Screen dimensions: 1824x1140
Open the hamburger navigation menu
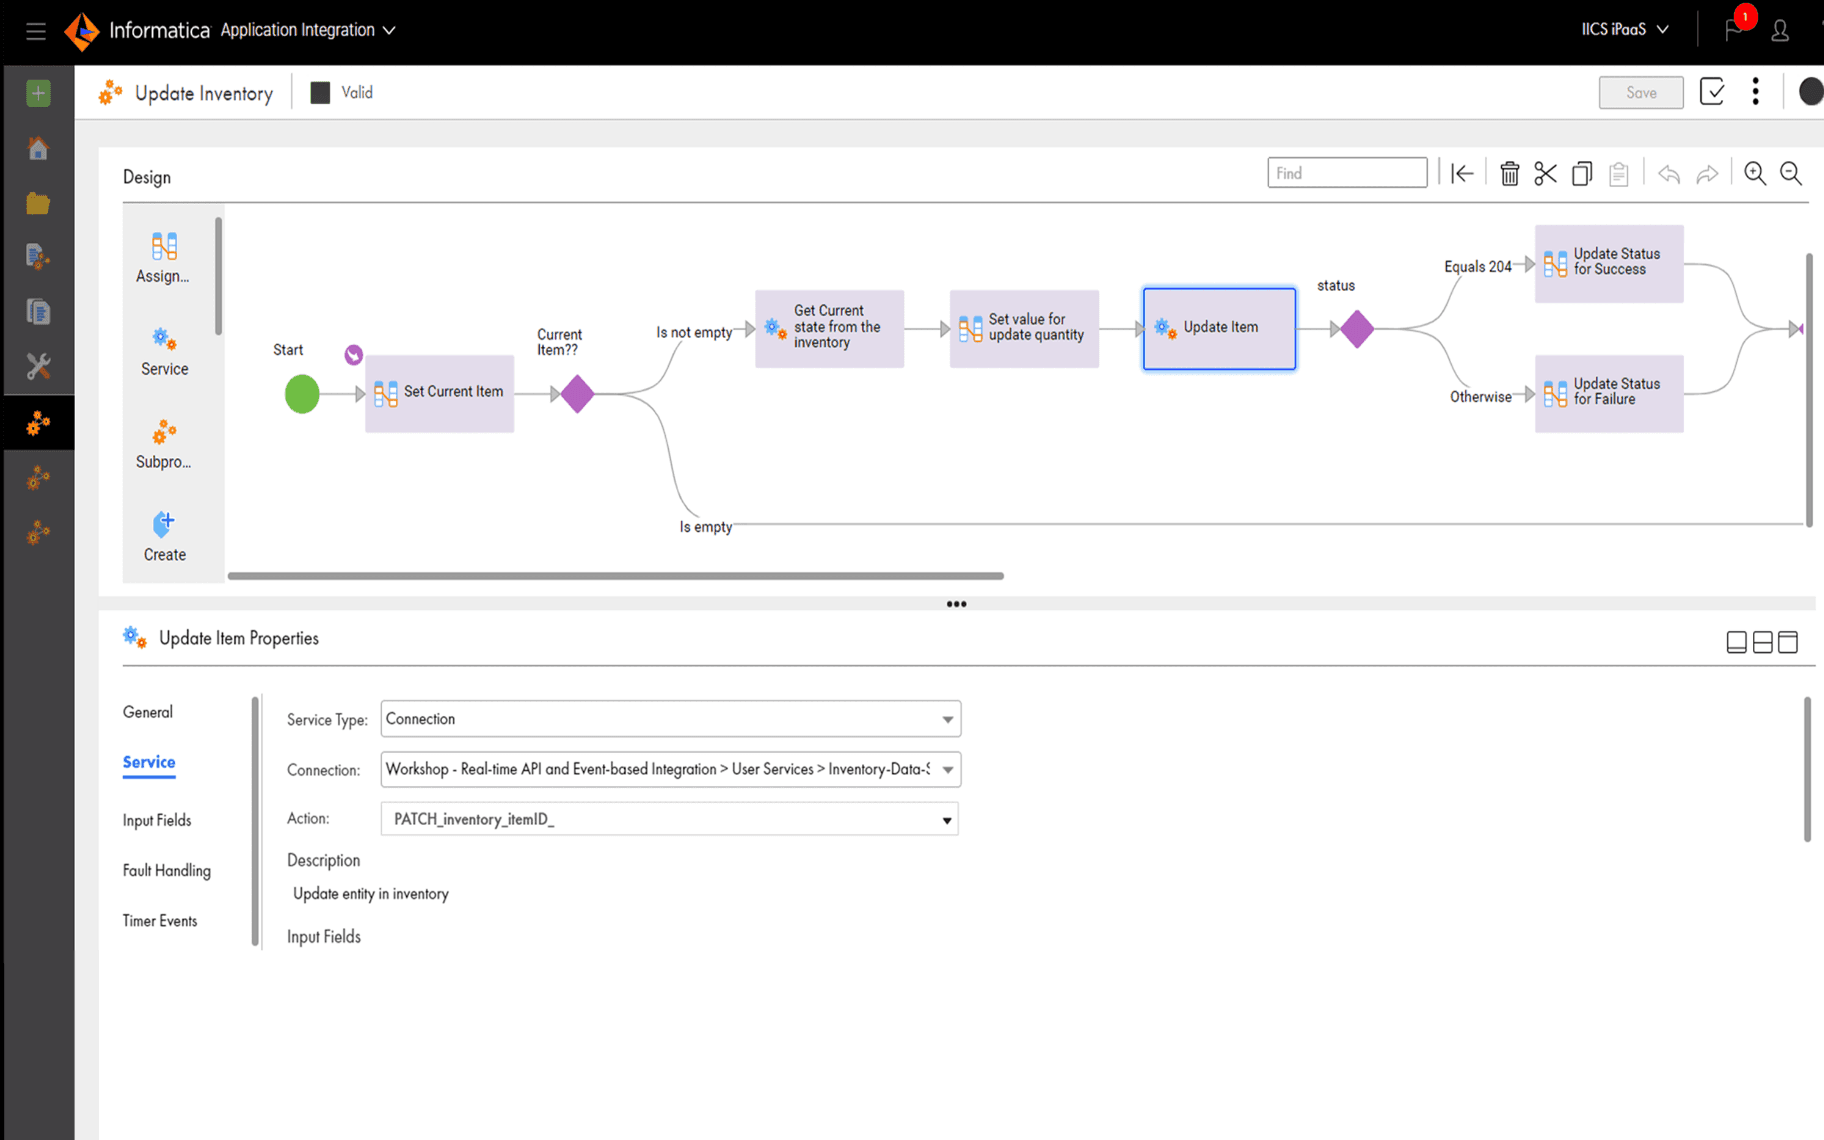35,30
